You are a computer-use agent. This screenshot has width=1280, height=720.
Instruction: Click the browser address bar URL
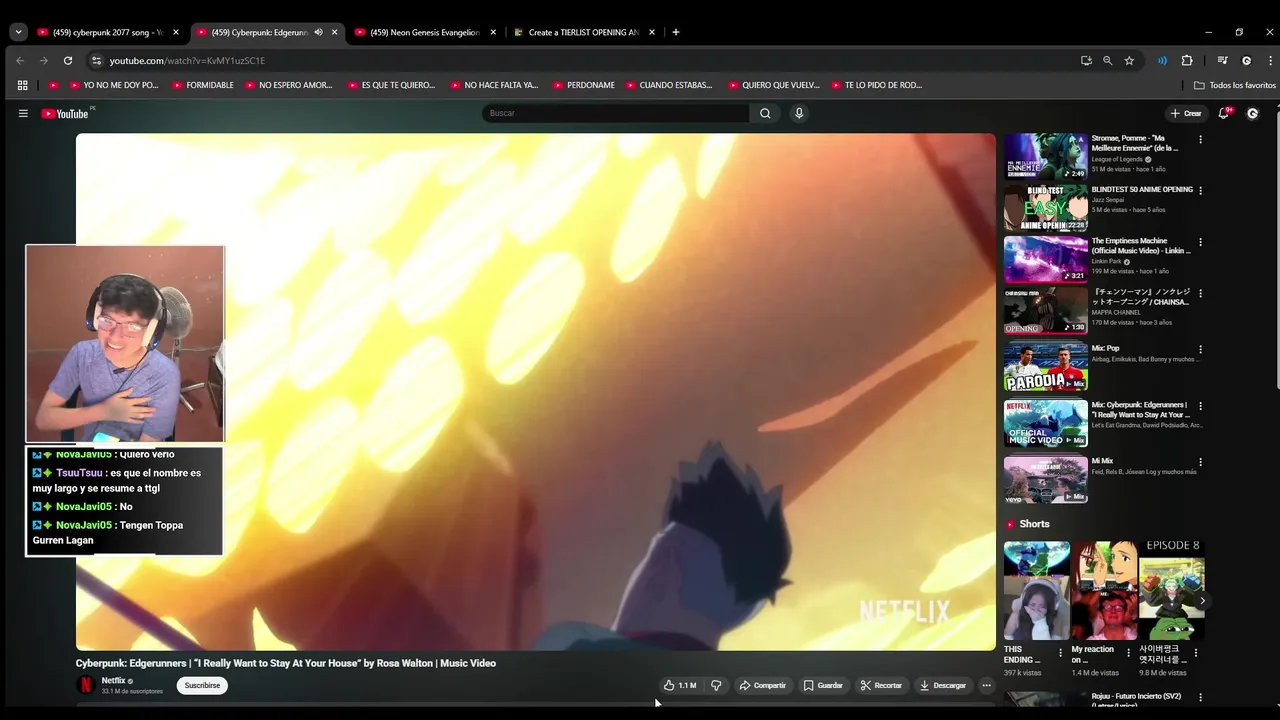pyautogui.click(x=187, y=60)
